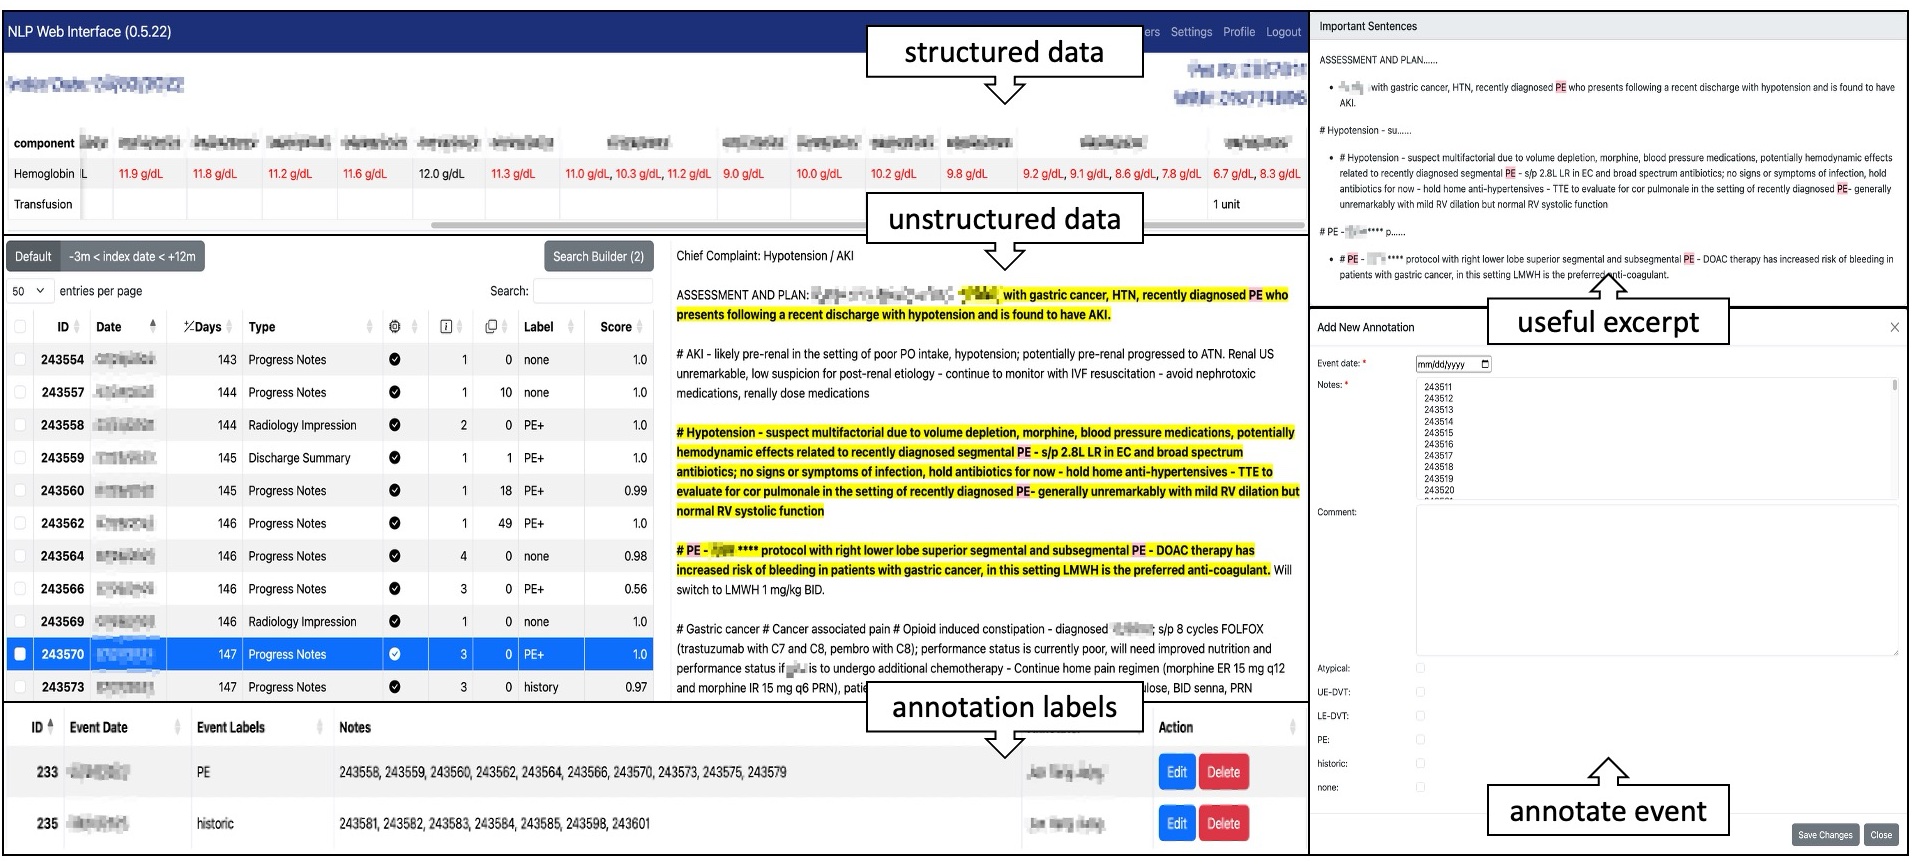Click the Close button in annotation dialog
The height and width of the screenshot is (866, 1912).
pos(1881,835)
